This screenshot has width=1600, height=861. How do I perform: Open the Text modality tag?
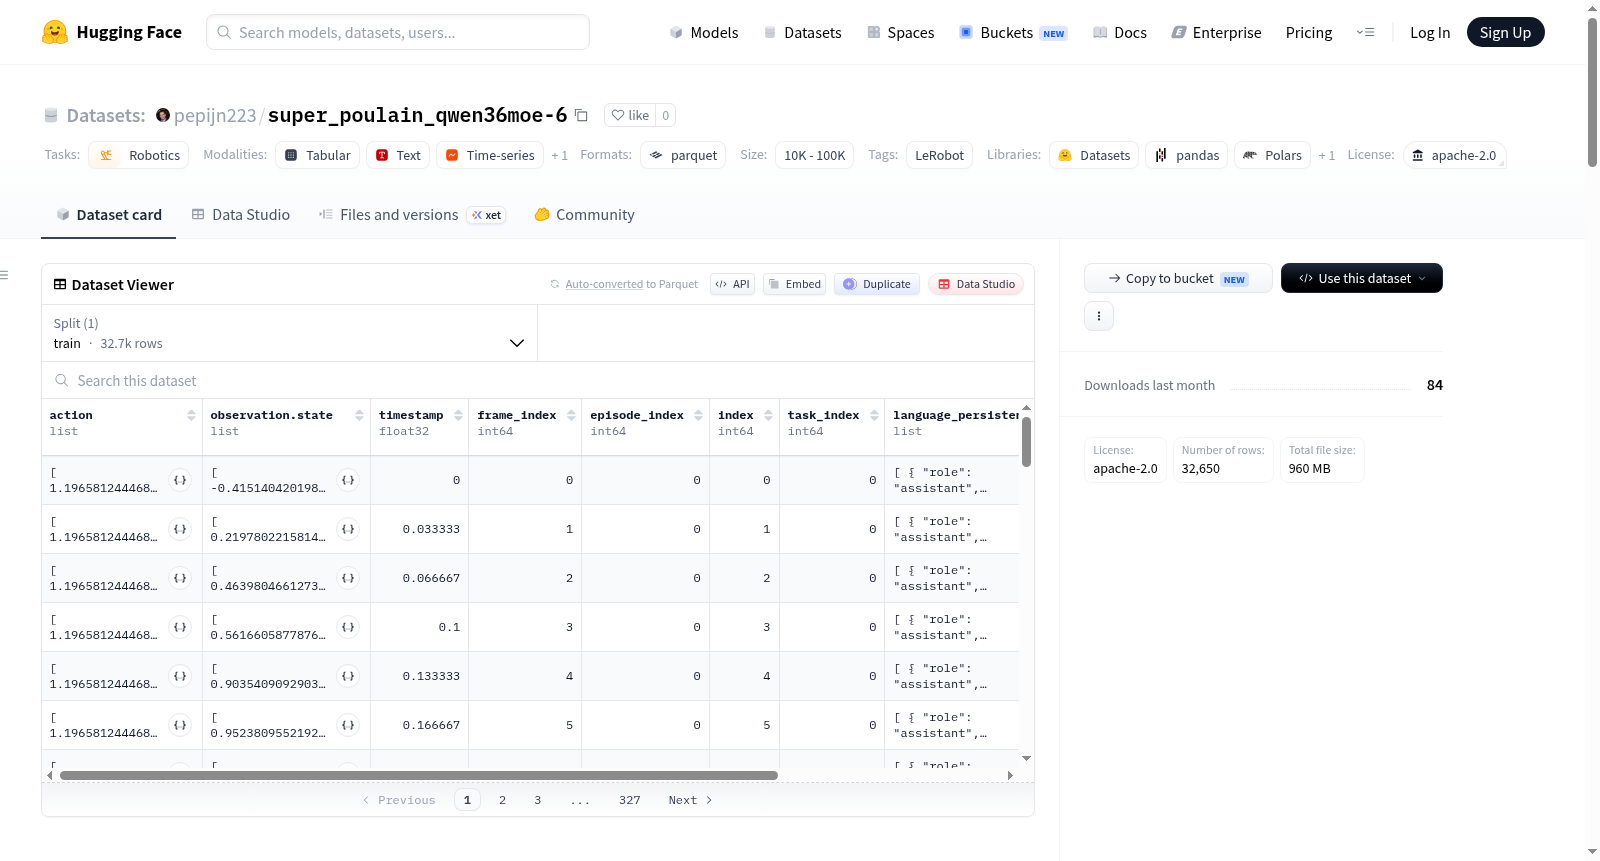[x=398, y=155]
